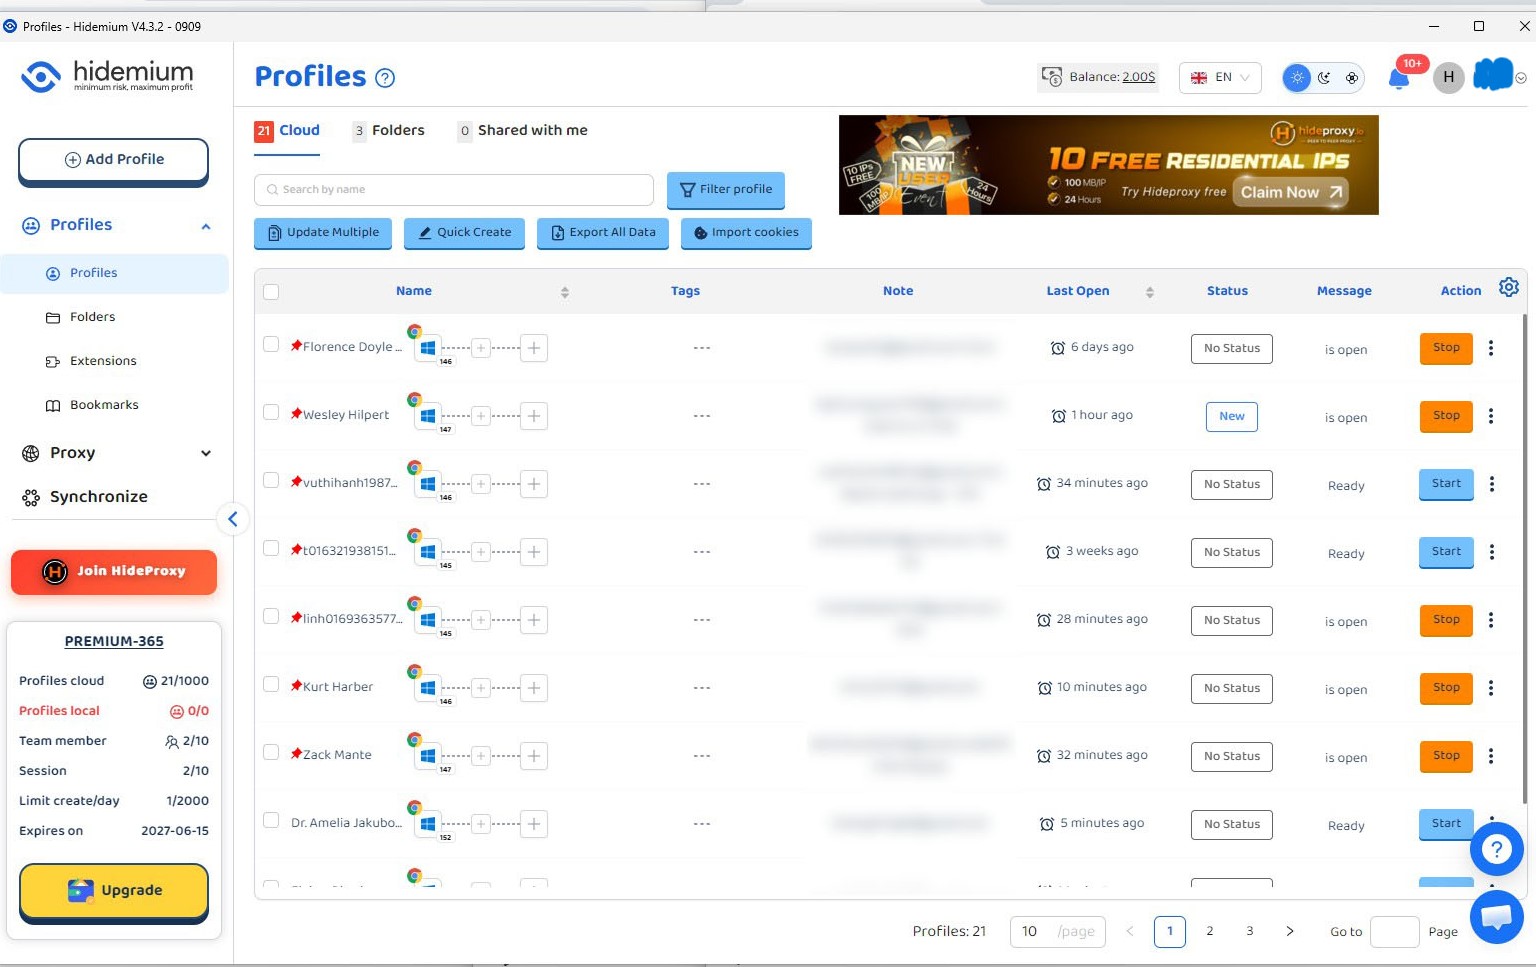Click the Add Profile button
This screenshot has height=967, width=1536.
point(114,160)
